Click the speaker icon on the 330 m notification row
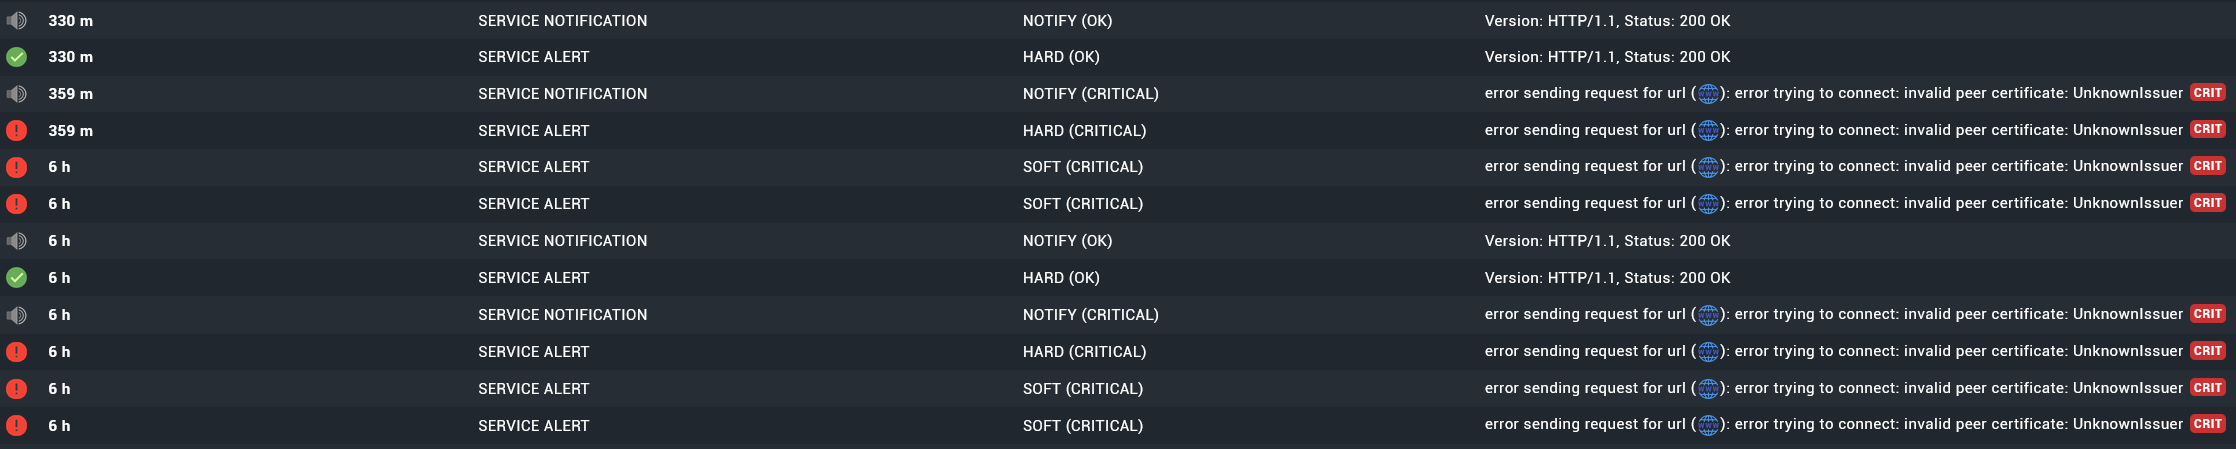This screenshot has width=2236, height=449. [x=16, y=21]
